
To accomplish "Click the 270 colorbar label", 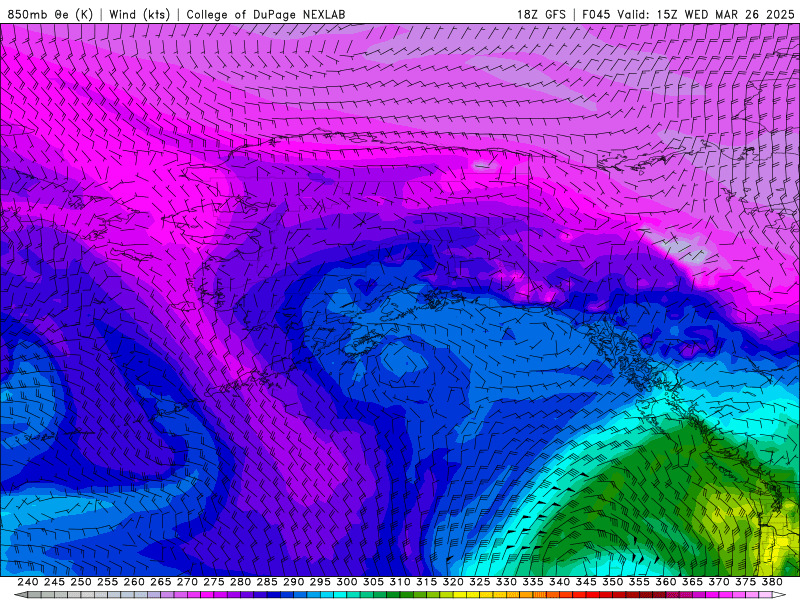I will click(x=187, y=582).
